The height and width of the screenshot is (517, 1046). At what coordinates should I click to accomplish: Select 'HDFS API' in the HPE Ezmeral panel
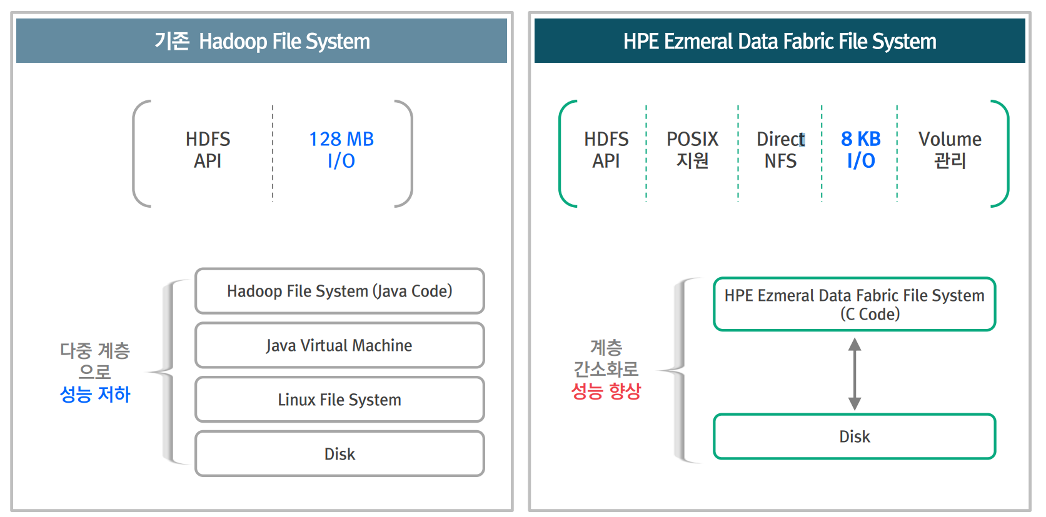coord(606,150)
